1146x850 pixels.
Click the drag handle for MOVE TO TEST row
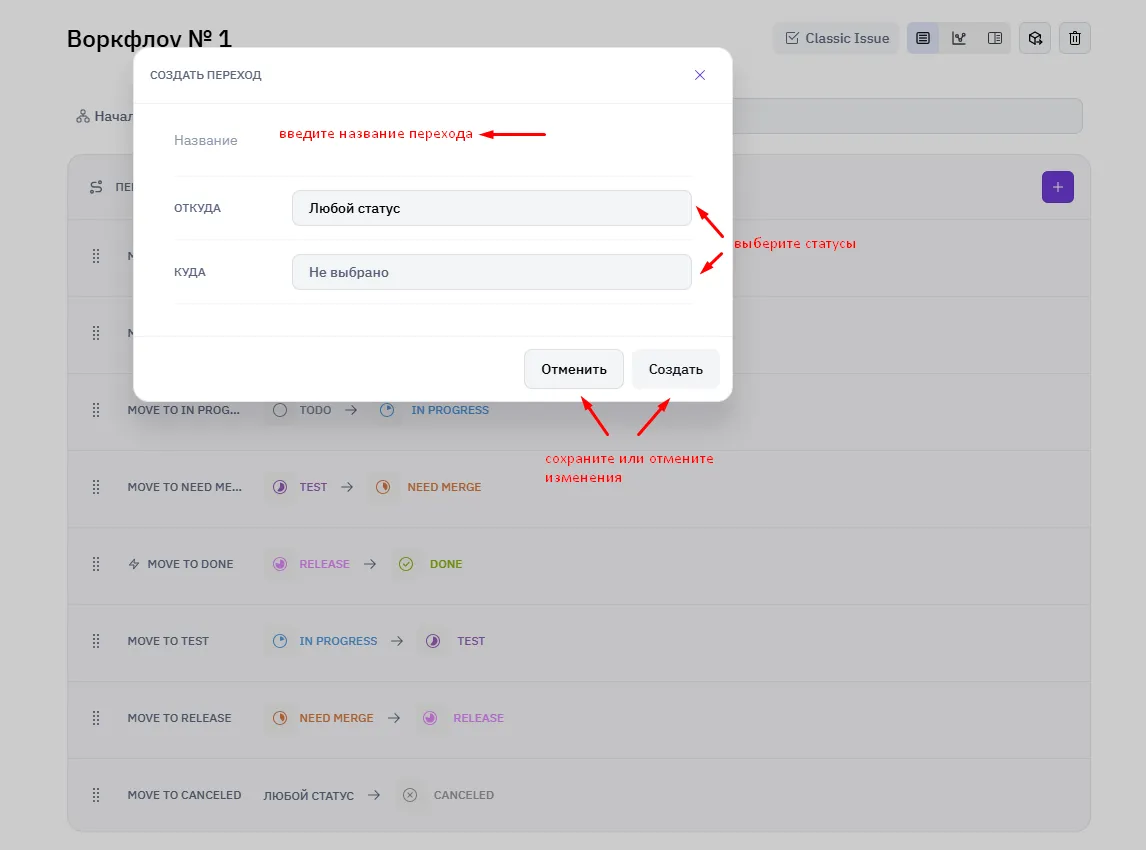(x=96, y=641)
